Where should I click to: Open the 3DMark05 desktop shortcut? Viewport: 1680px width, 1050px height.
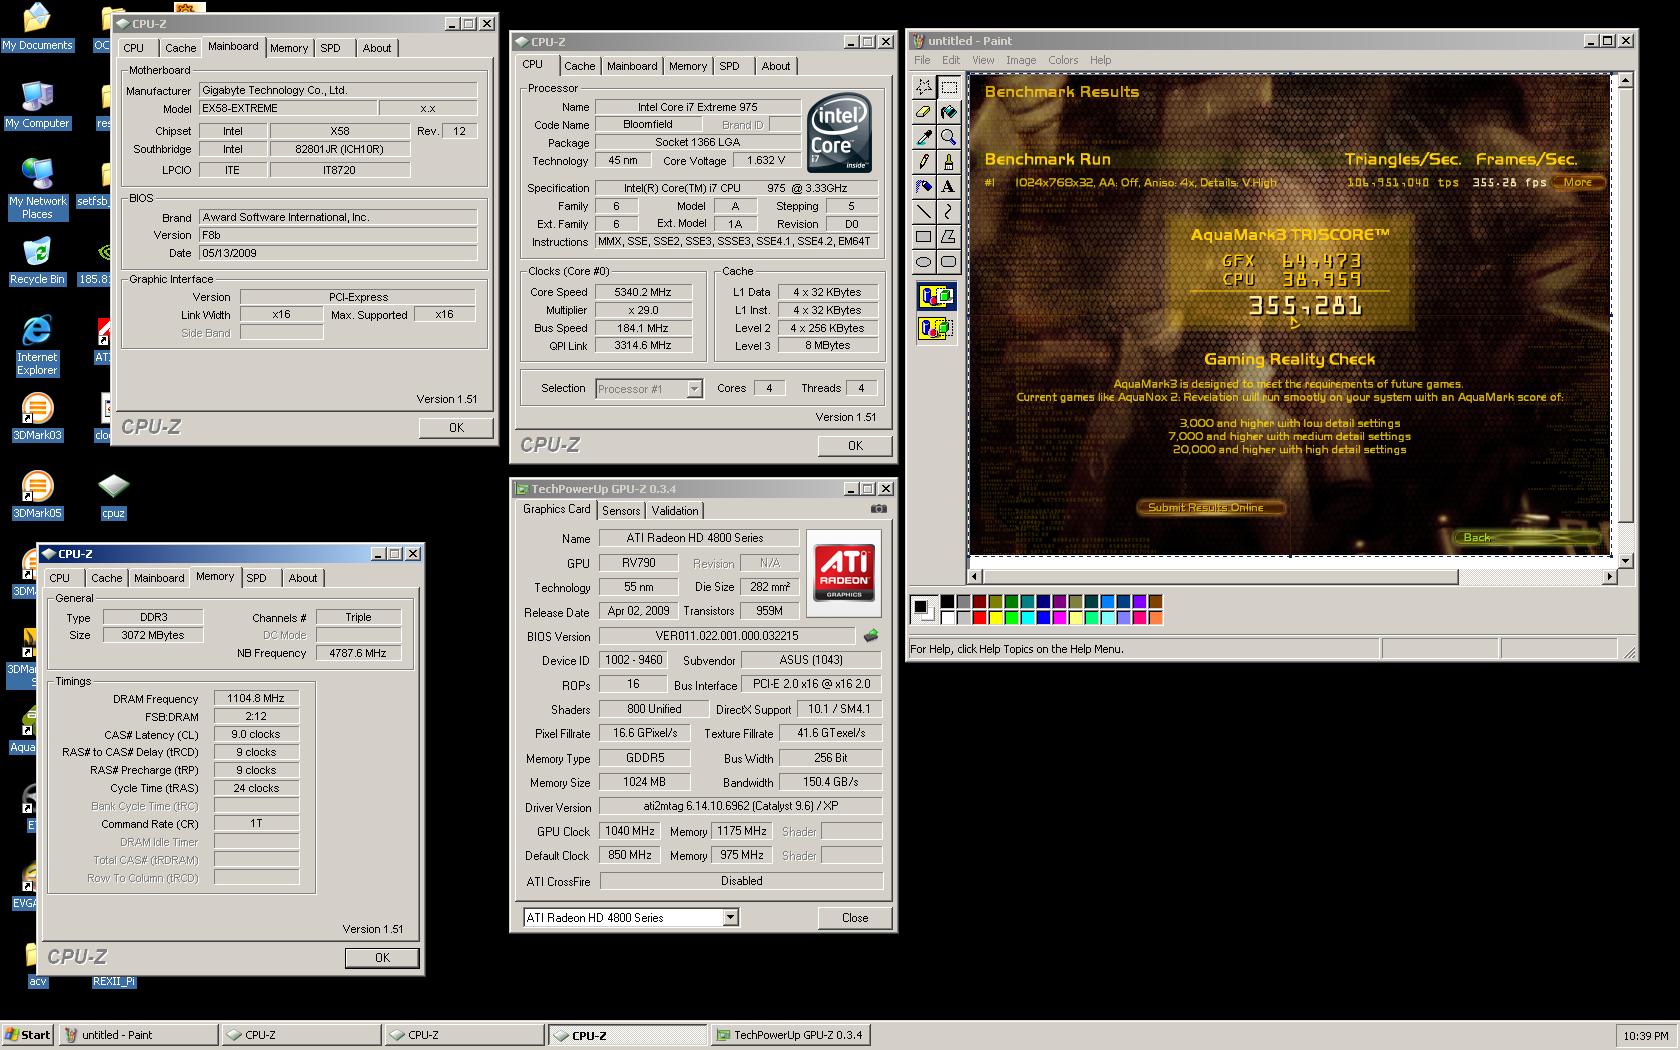(x=37, y=495)
